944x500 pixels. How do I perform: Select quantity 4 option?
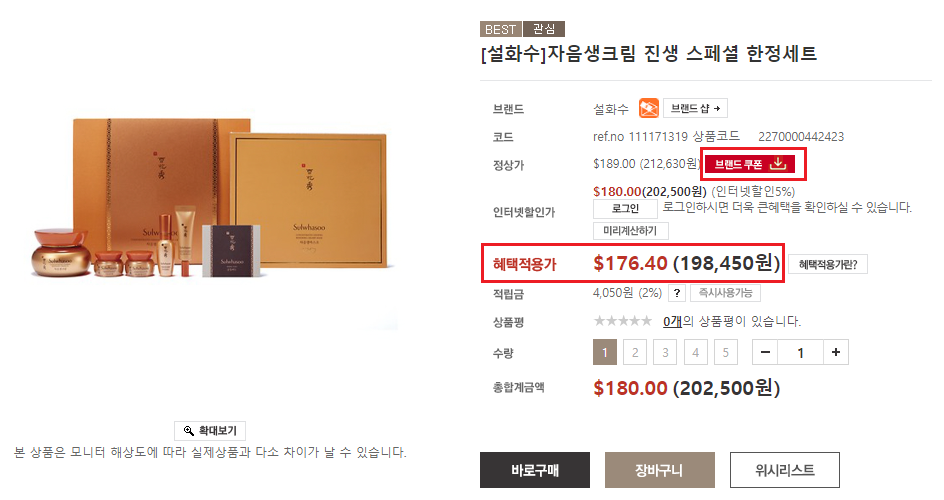coord(695,353)
